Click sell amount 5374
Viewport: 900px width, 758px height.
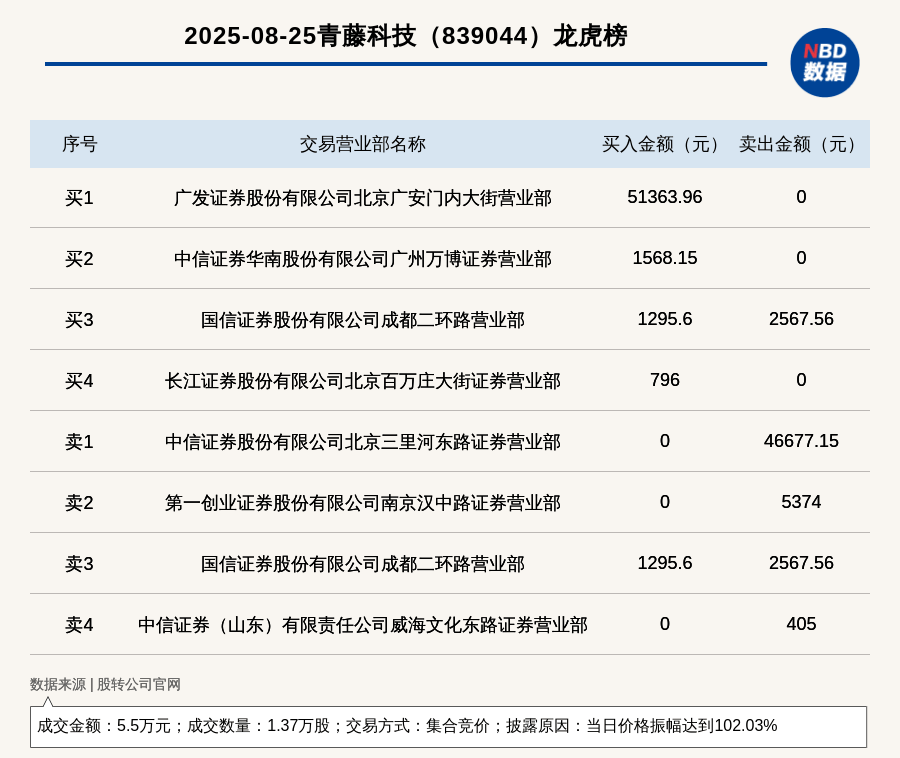tap(801, 502)
